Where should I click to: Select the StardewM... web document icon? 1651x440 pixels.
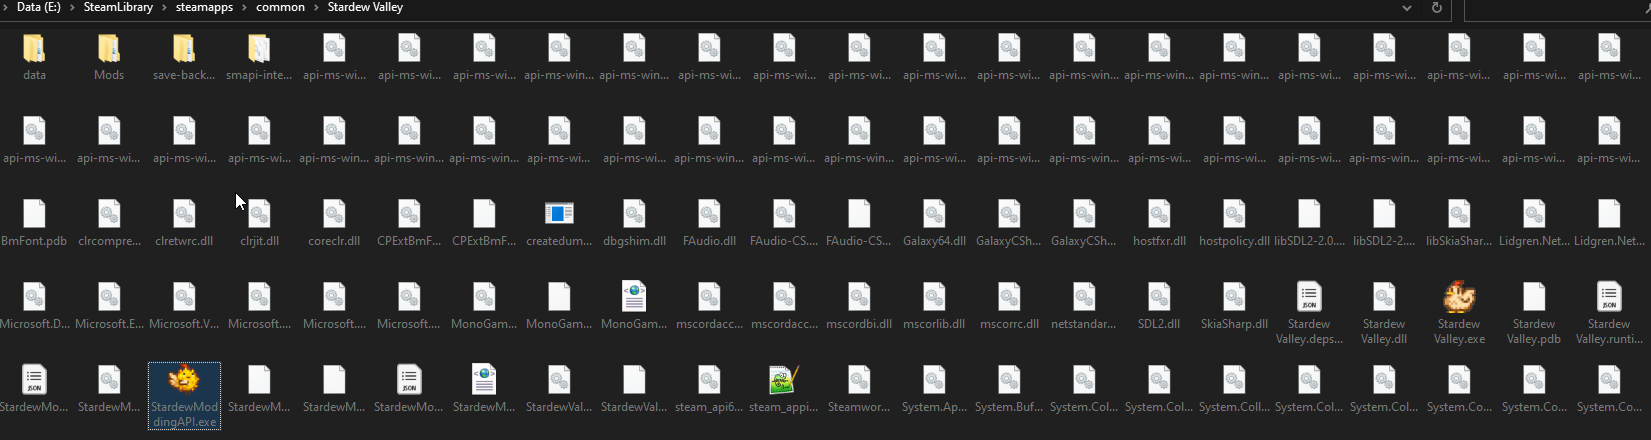click(484, 389)
